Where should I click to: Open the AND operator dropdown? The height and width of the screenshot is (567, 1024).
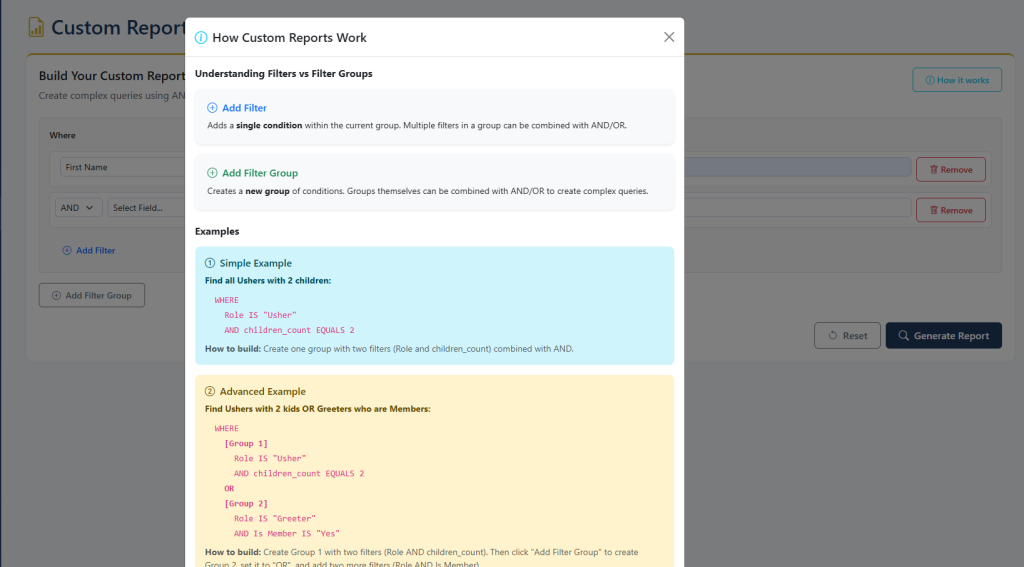(79, 208)
